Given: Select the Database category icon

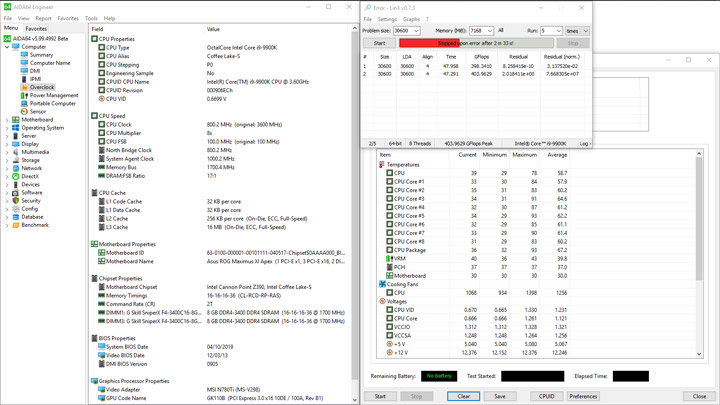Looking at the screenshot, I should pos(16,217).
